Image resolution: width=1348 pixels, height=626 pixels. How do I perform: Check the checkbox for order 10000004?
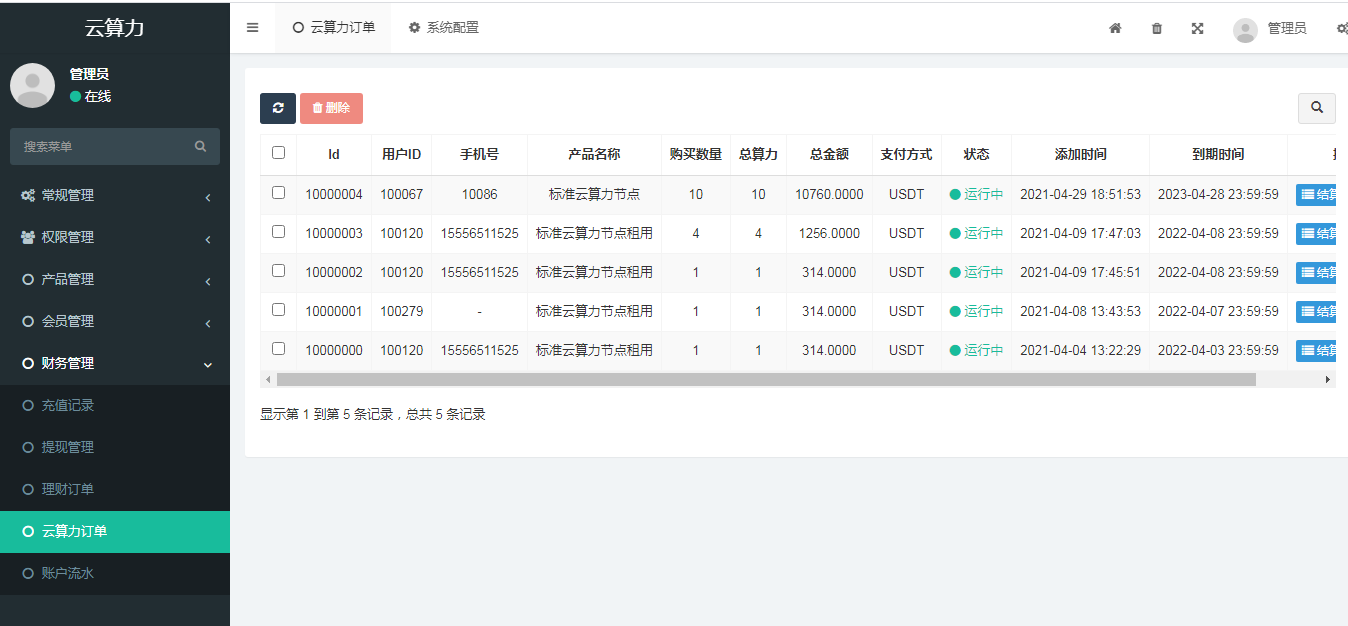(x=278, y=194)
